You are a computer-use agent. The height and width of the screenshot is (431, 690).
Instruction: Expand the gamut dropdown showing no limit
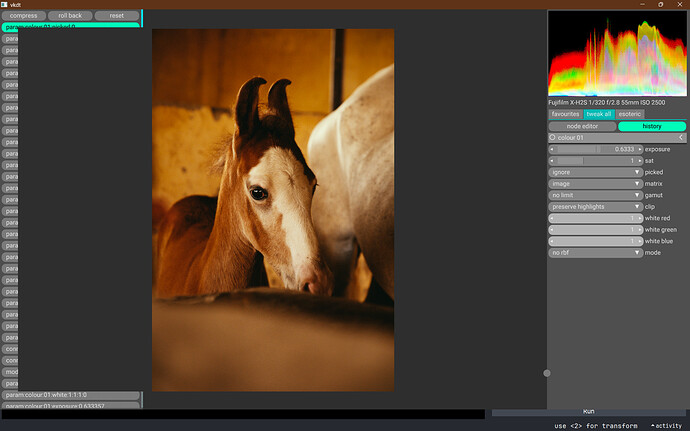tap(595, 195)
